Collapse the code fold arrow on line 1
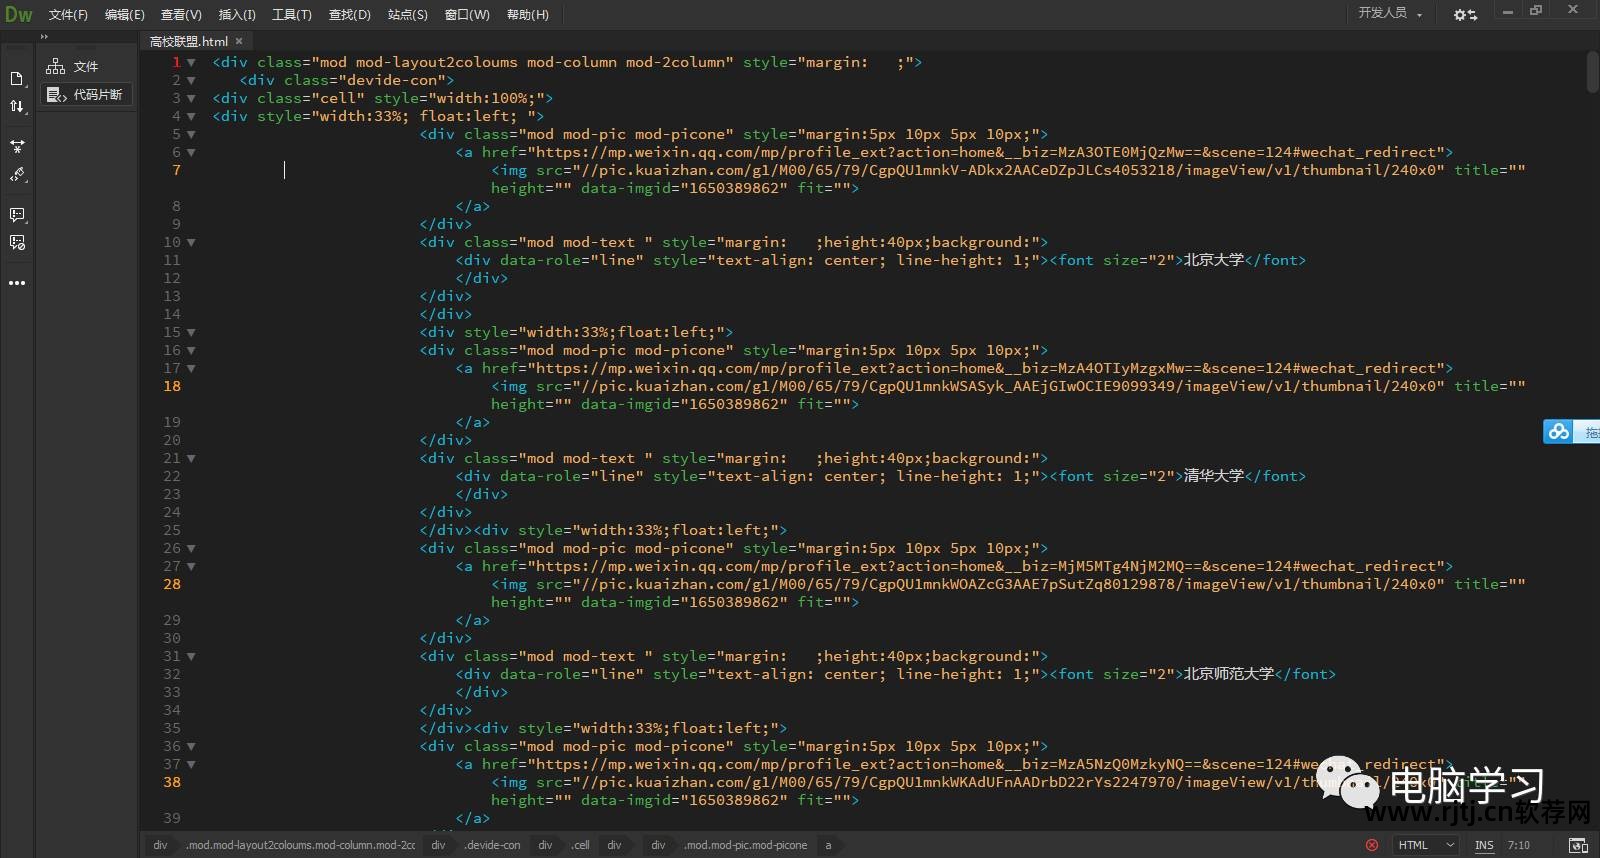The width and height of the screenshot is (1600, 858). tap(191, 62)
